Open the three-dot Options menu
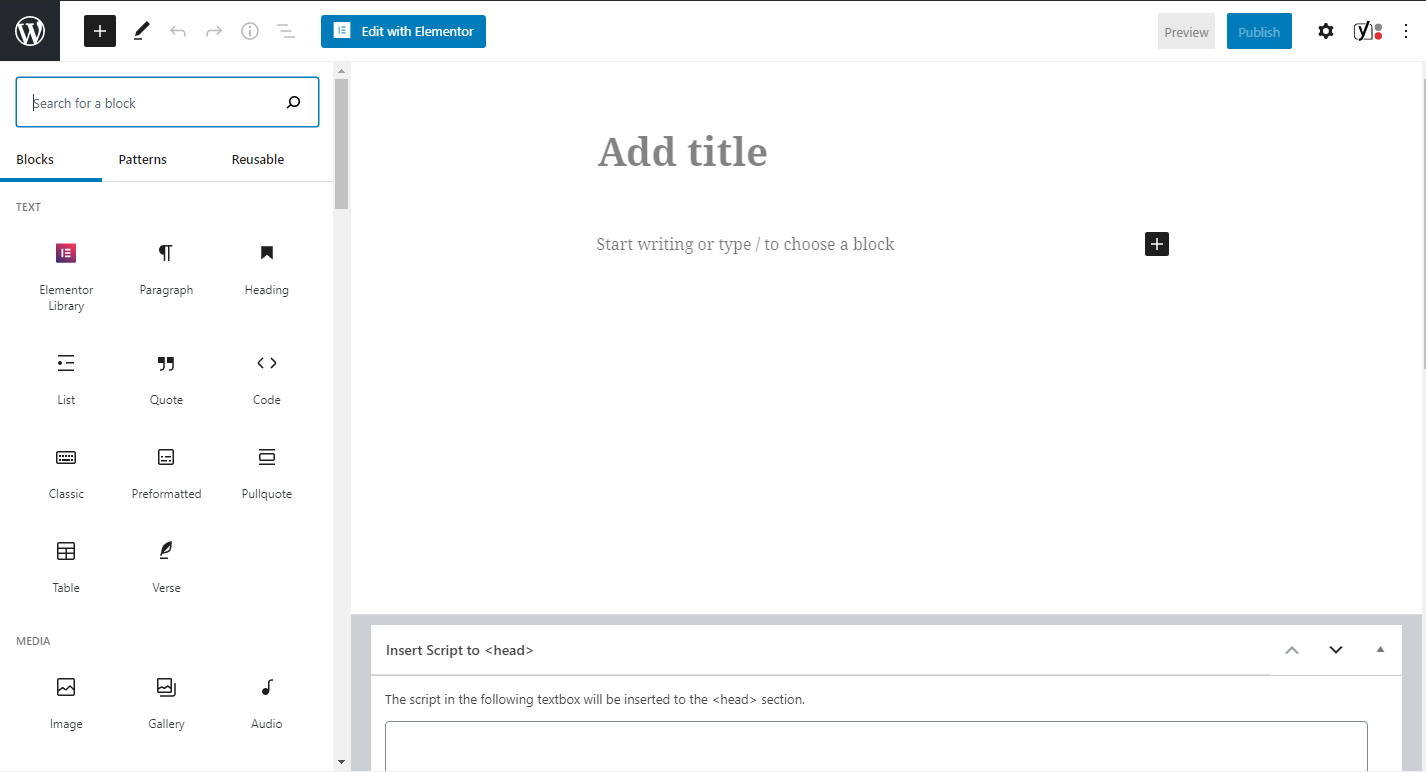The width and height of the screenshot is (1426, 772). click(x=1407, y=31)
